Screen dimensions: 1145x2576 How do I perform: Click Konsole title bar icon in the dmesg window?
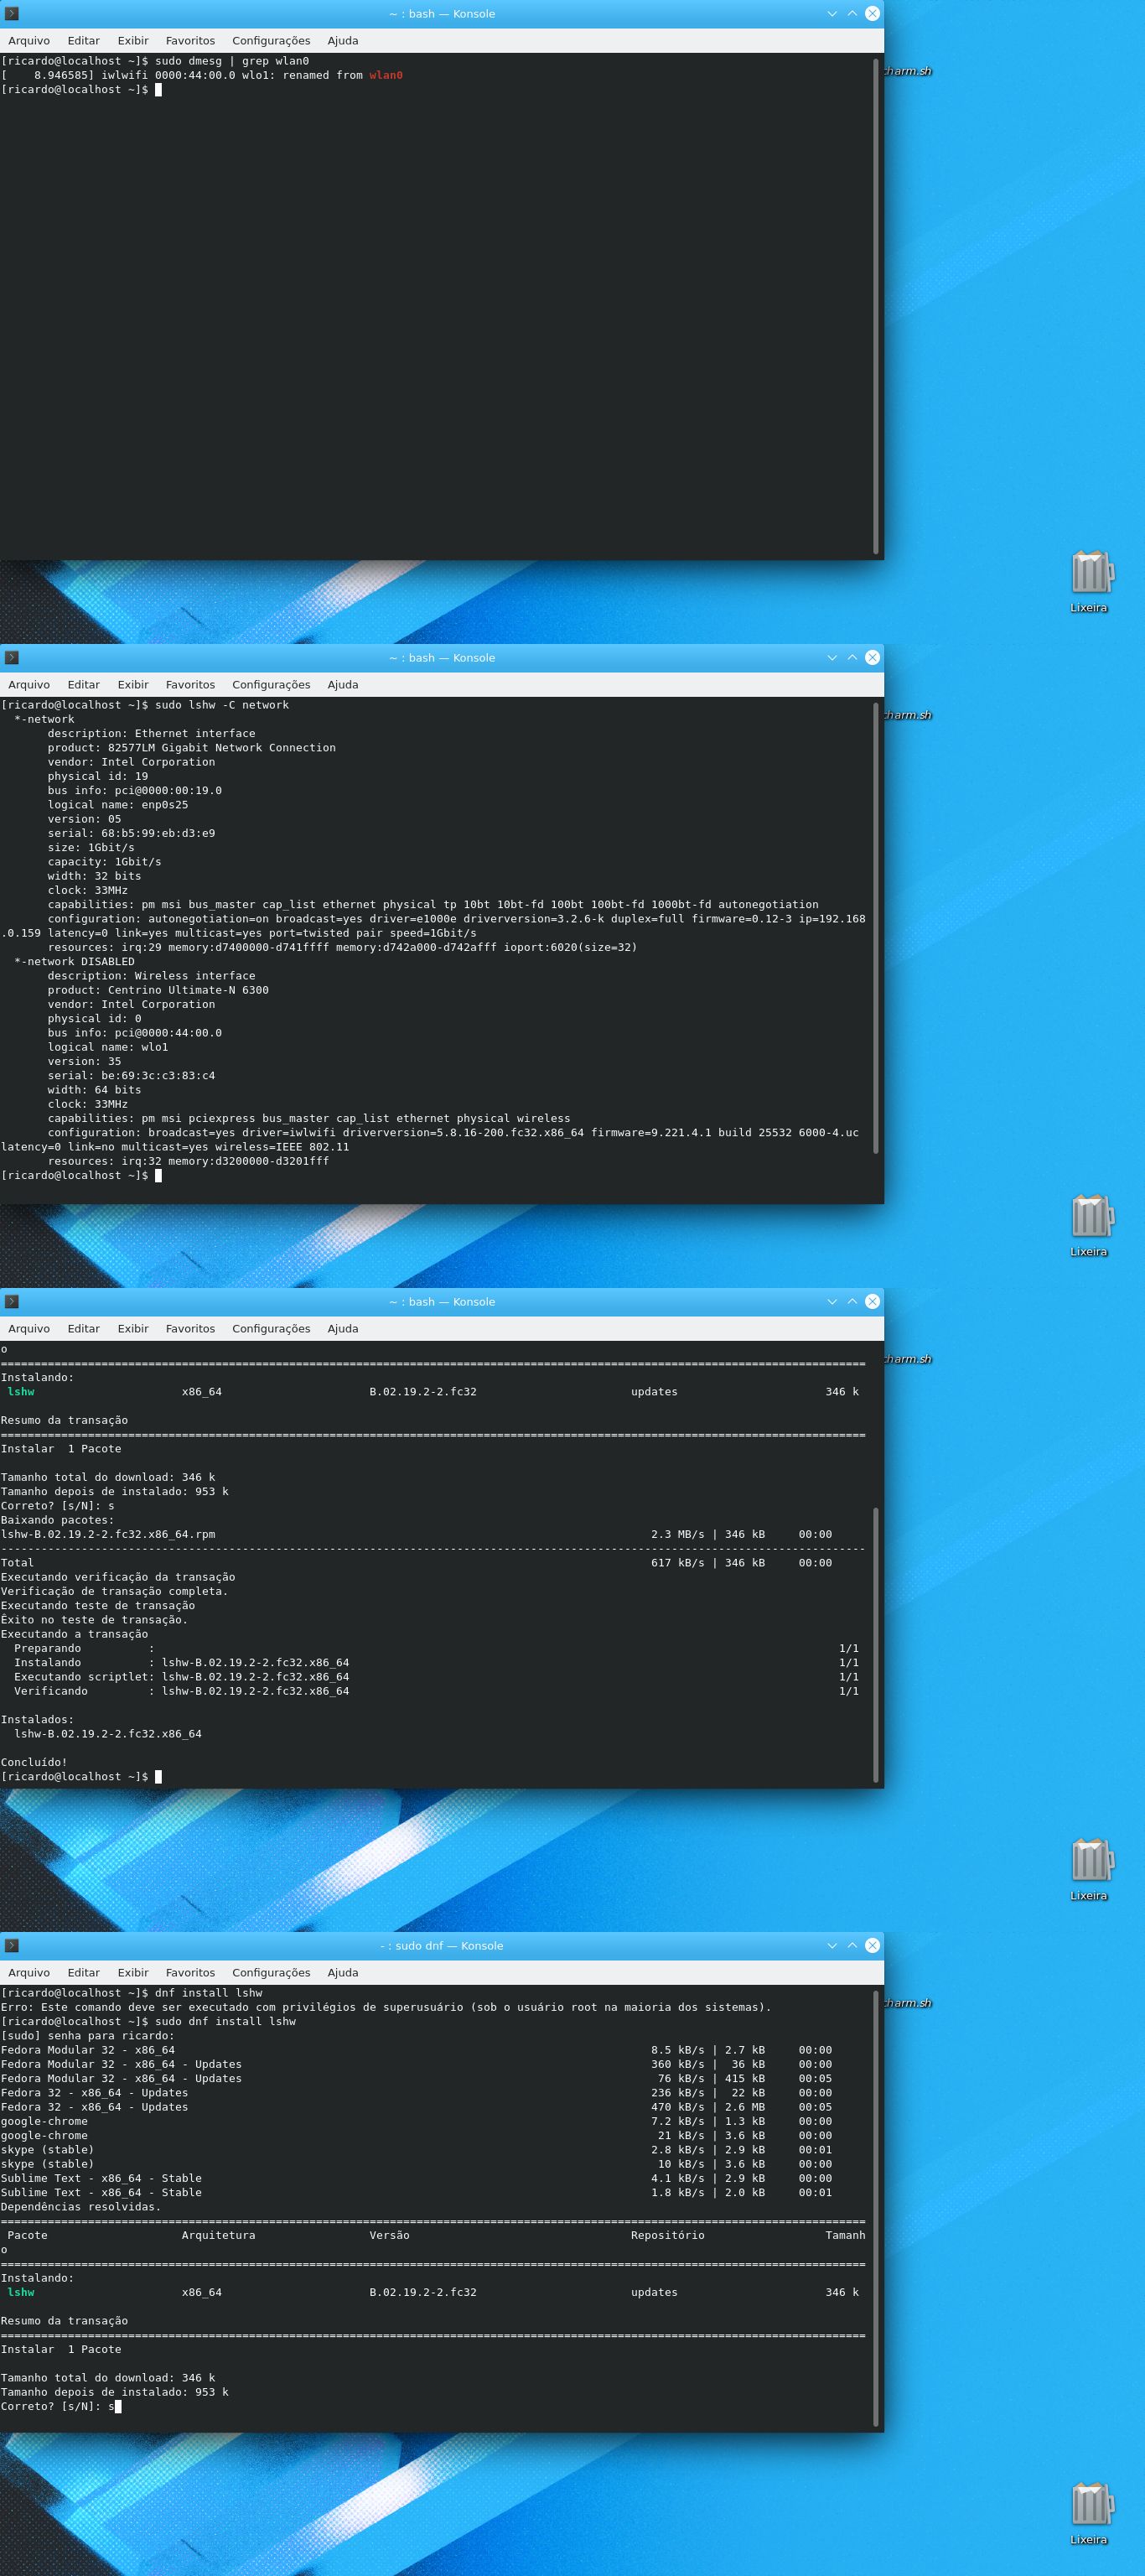tap(12, 13)
